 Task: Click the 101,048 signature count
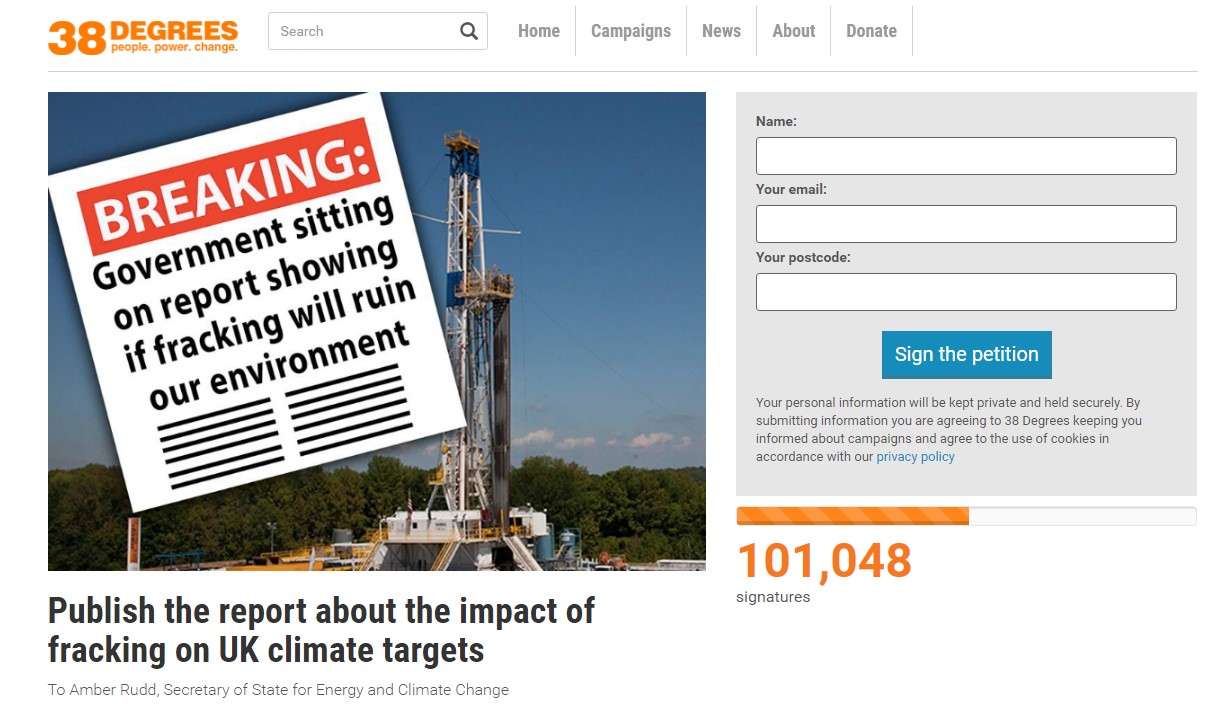tap(823, 561)
